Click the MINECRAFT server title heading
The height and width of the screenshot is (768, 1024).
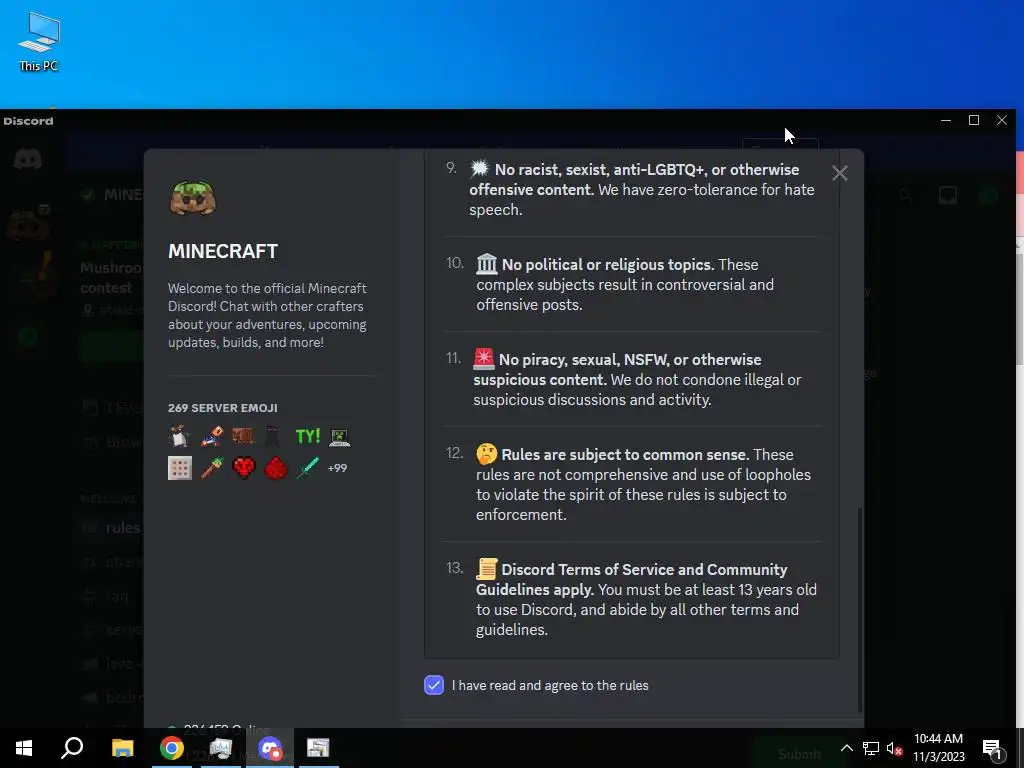[x=223, y=251]
